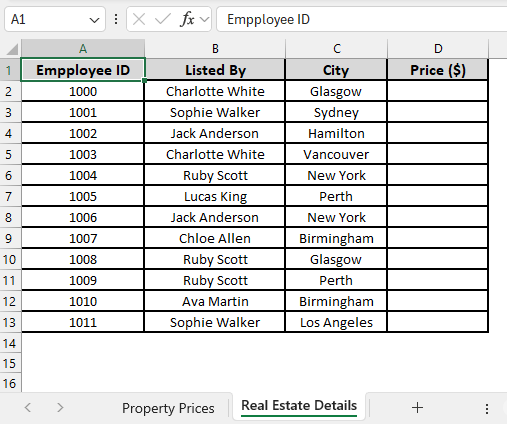Select column D header
507x424 pixels.
coord(438,49)
